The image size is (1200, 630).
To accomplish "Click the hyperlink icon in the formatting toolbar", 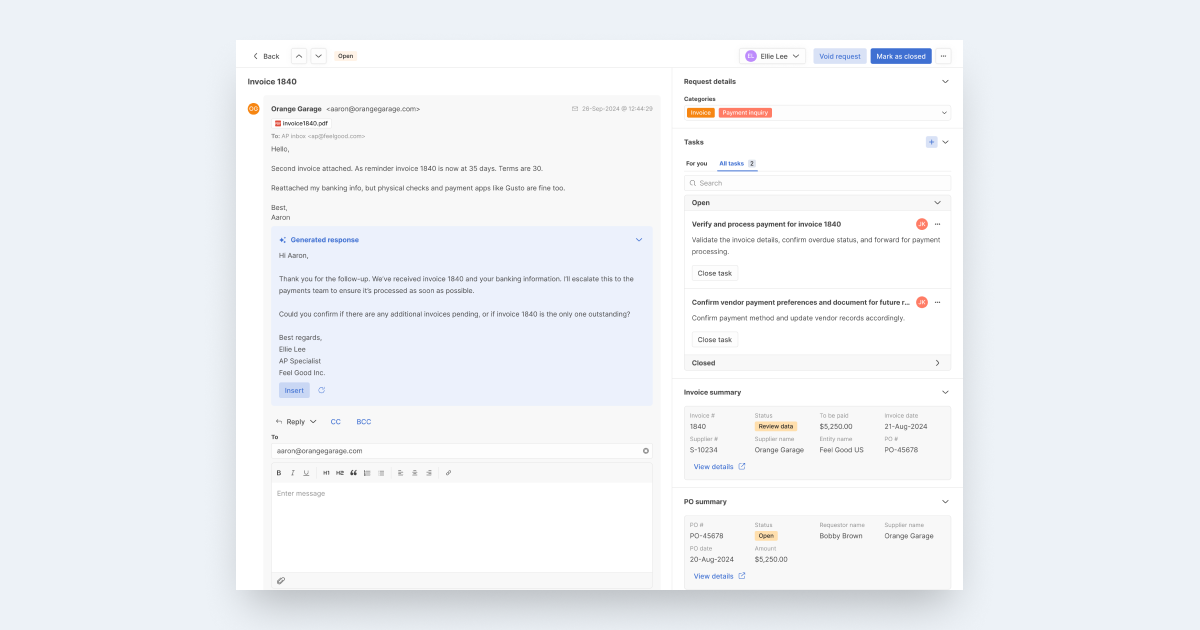I will pyautogui.click(x=448, y=472).
